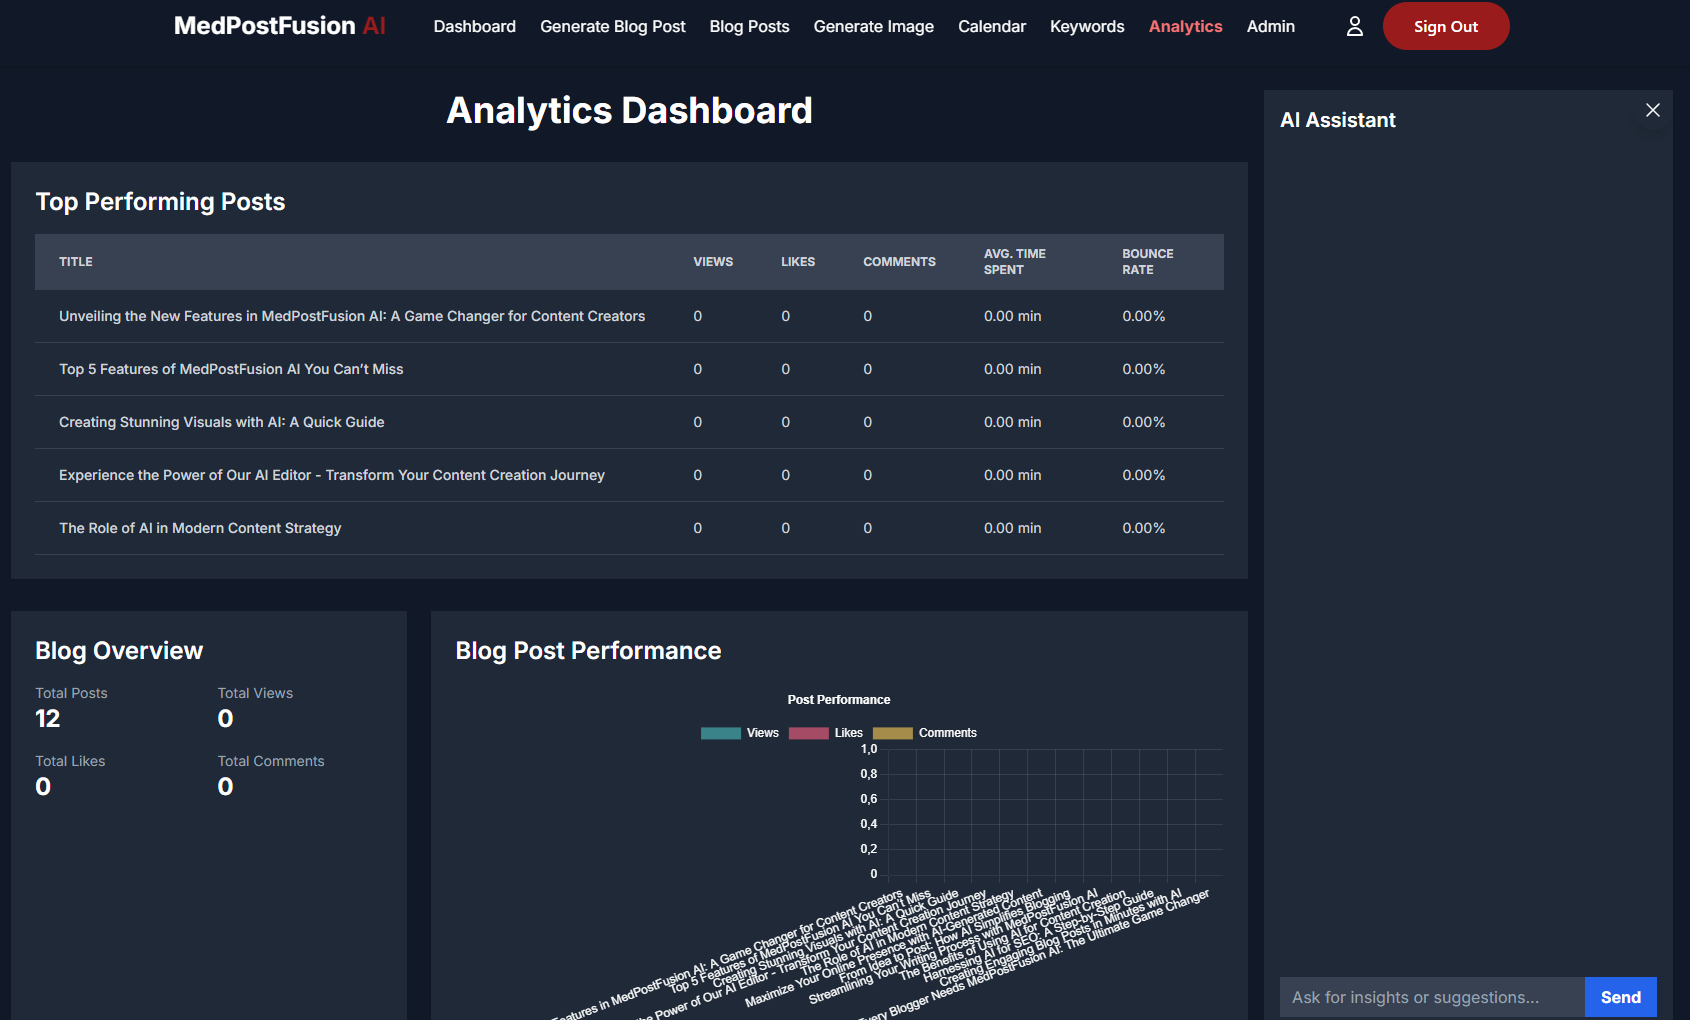Click bounce rate 0.00% of 'Unveiling' row
The image size is (1690, 1020).
pyautogui.click(x=1144, y=316)
